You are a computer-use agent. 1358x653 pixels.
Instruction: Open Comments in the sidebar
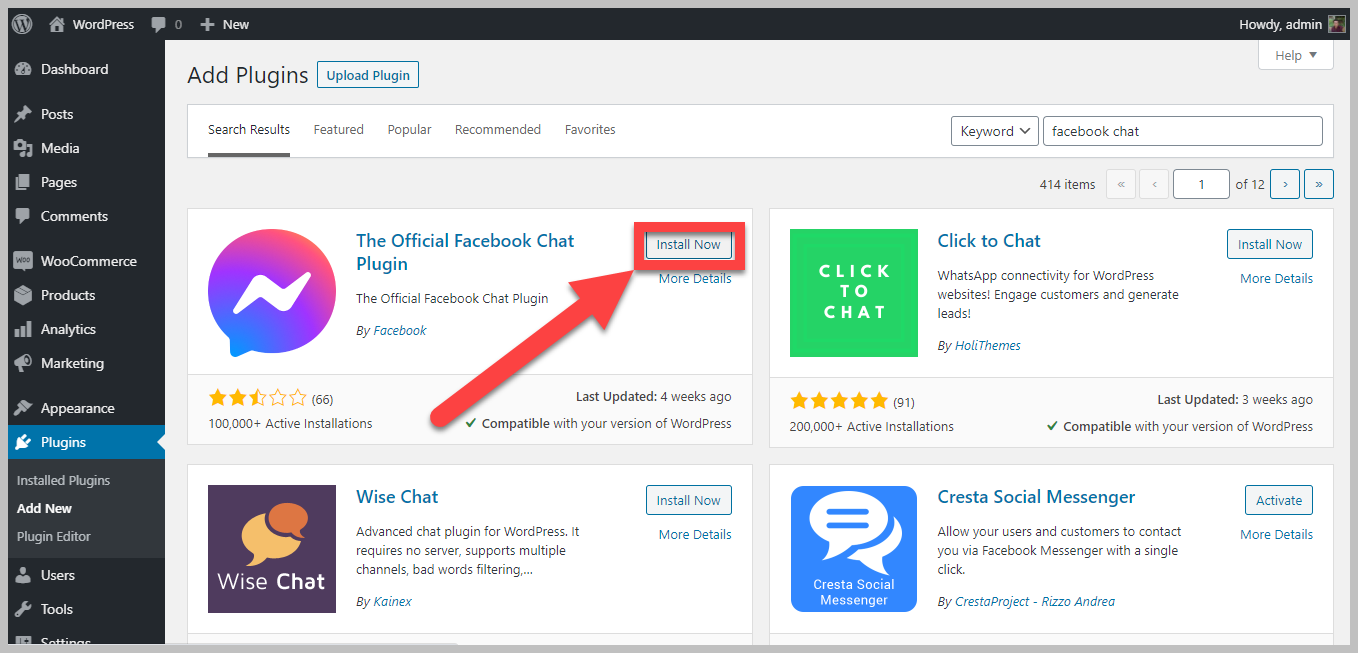pos(86,216)
